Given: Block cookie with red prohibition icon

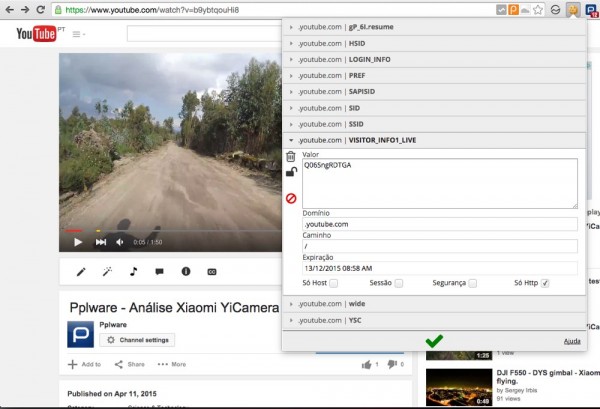Looking at the screenshot, I should (x=291, y=198).
